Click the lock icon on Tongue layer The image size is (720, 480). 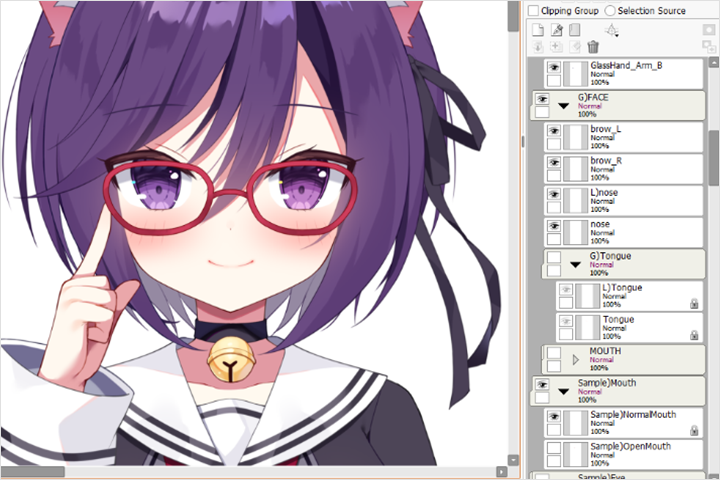click(694, 335)
